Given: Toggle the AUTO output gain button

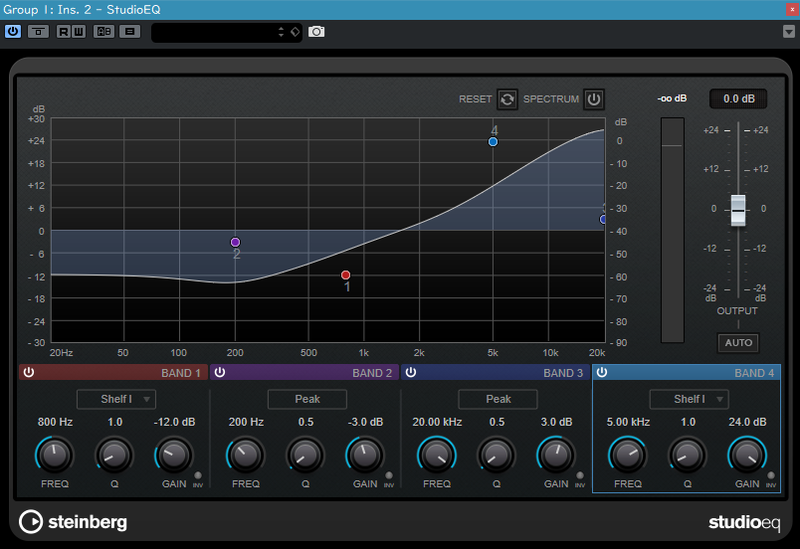Looking at the screenshot, I should [x=738, y=343].
